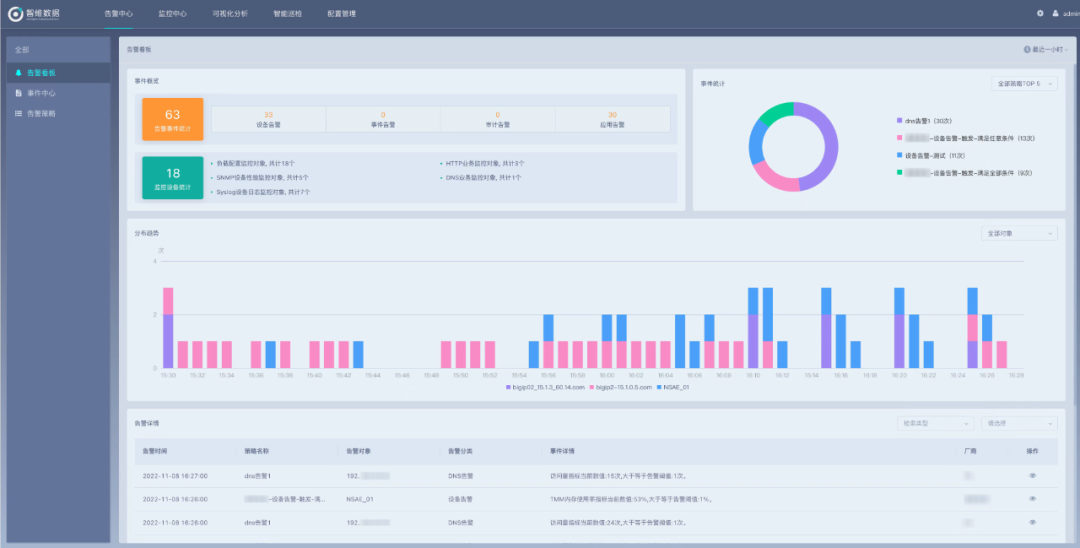
Task: Click the 告警看板 breadcrumb title
Action: pyautogui.click(x=138, y=50)
